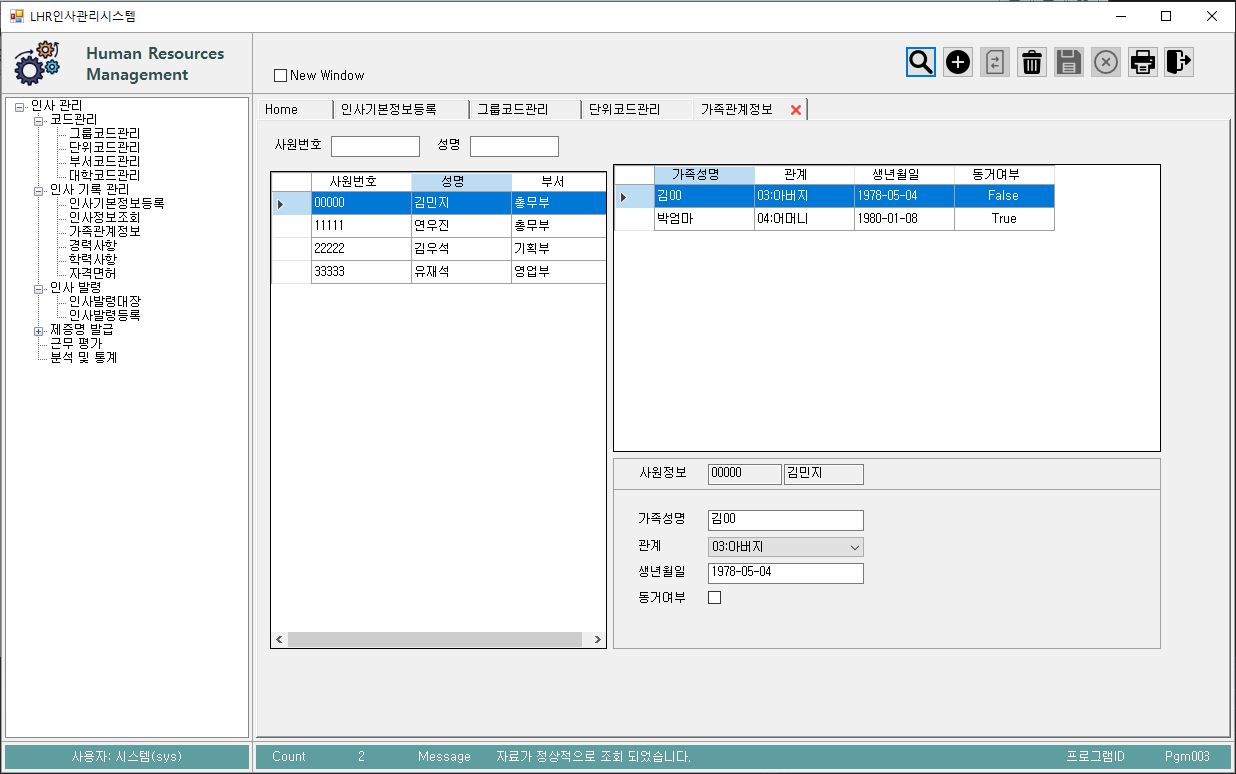
Task: Open 인사정보조회 in the tree
Action: pyautogui.click(x=104, y=218)
